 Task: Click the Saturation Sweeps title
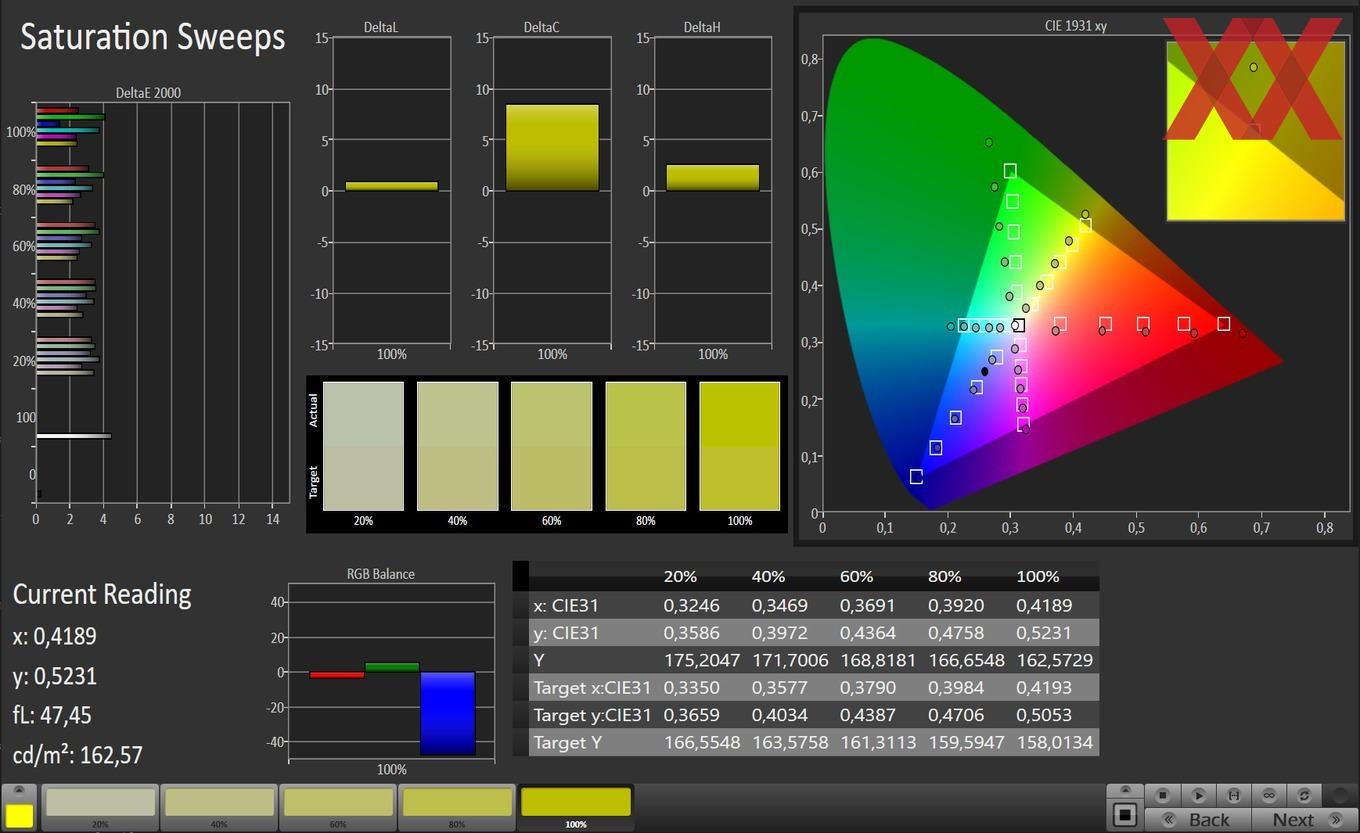(x=152, y=37)
